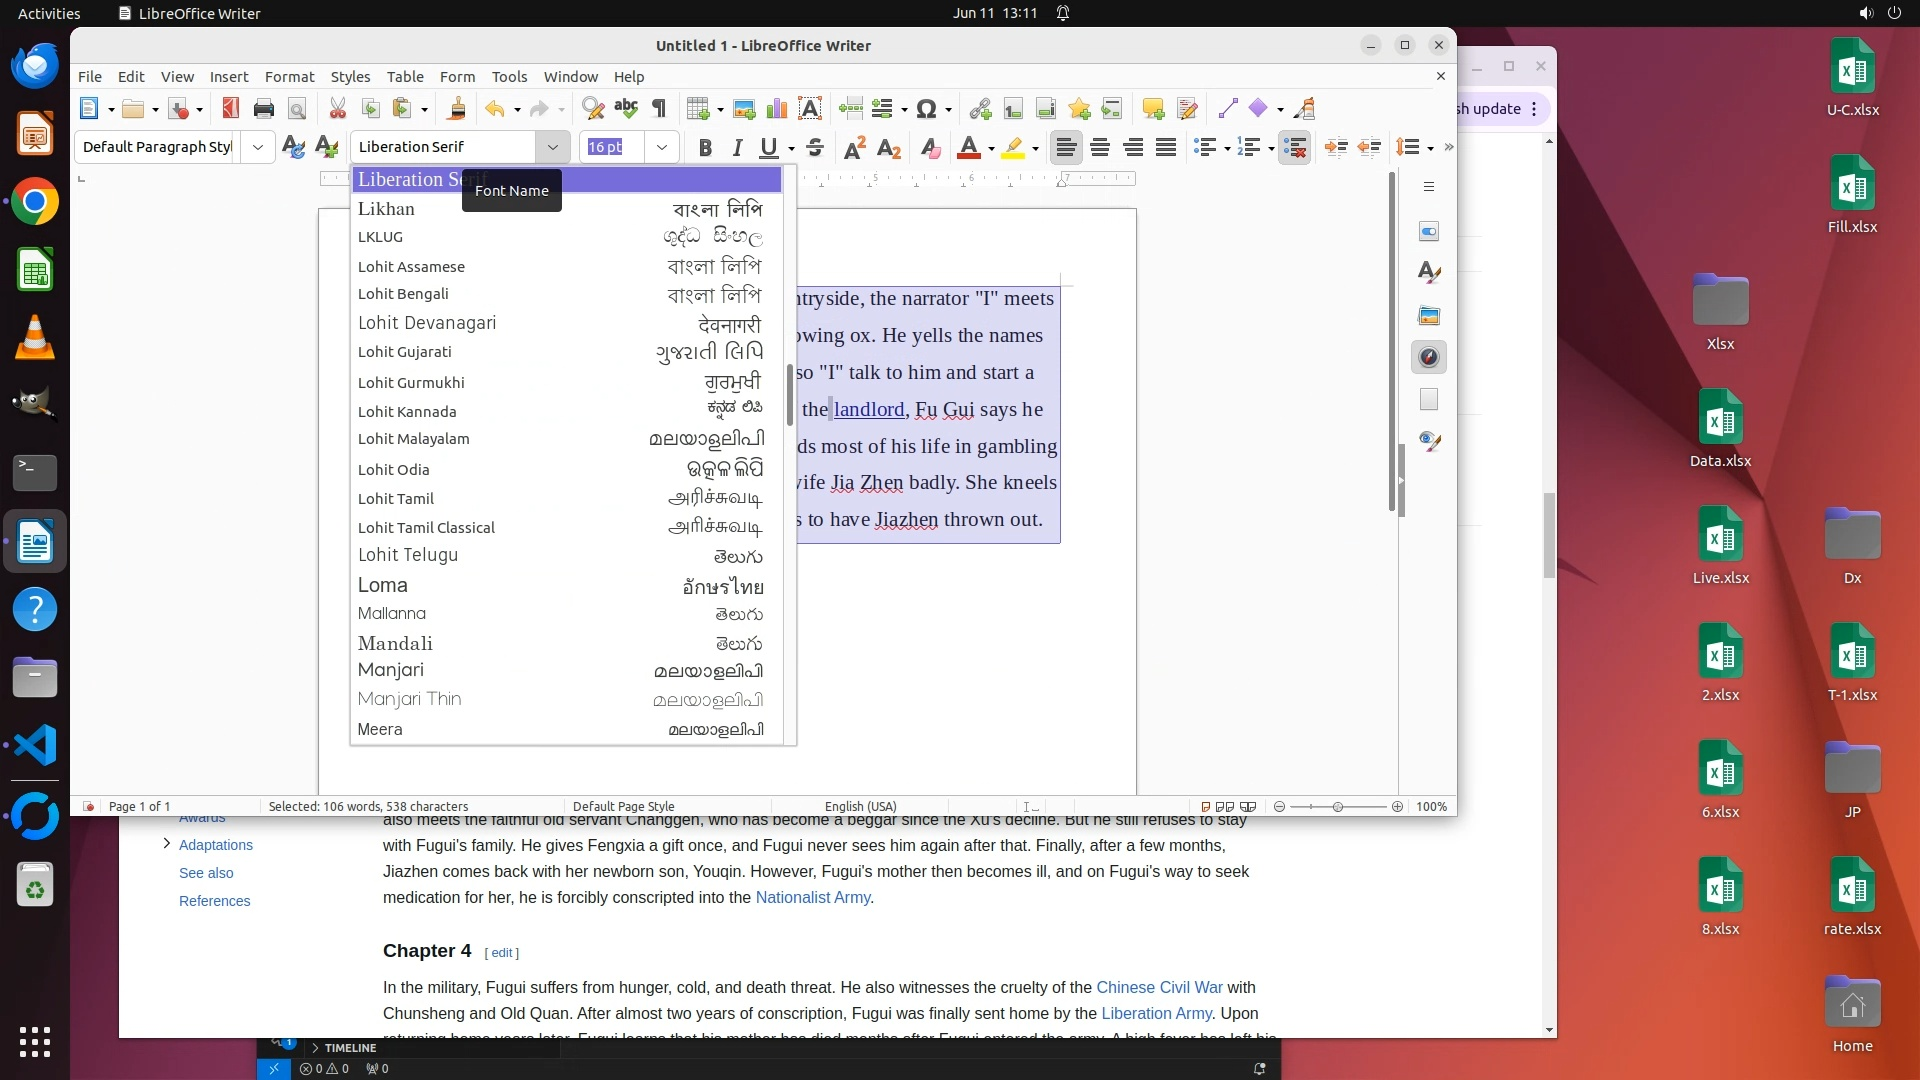Toggle Bold formatting
Viewport: 1920px width, 1080px height.
click(x=705, y=148)
